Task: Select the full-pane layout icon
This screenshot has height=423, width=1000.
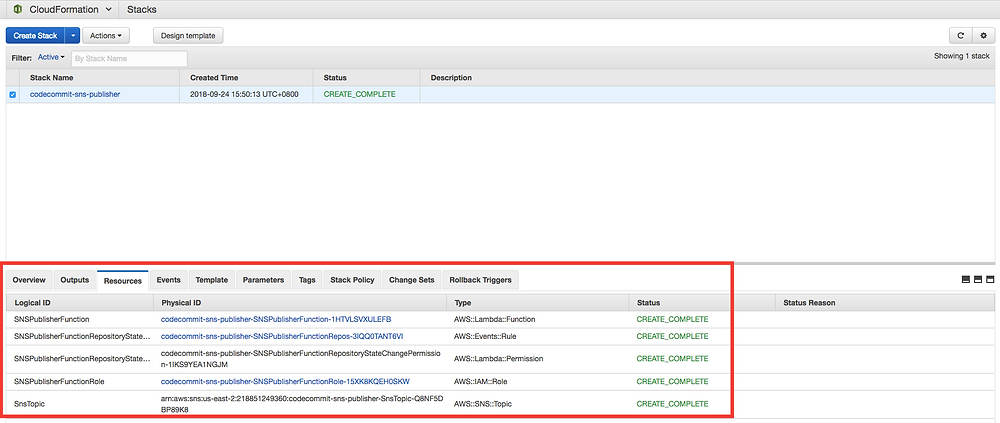Action: pyautogui.click(x=990, y=279)
